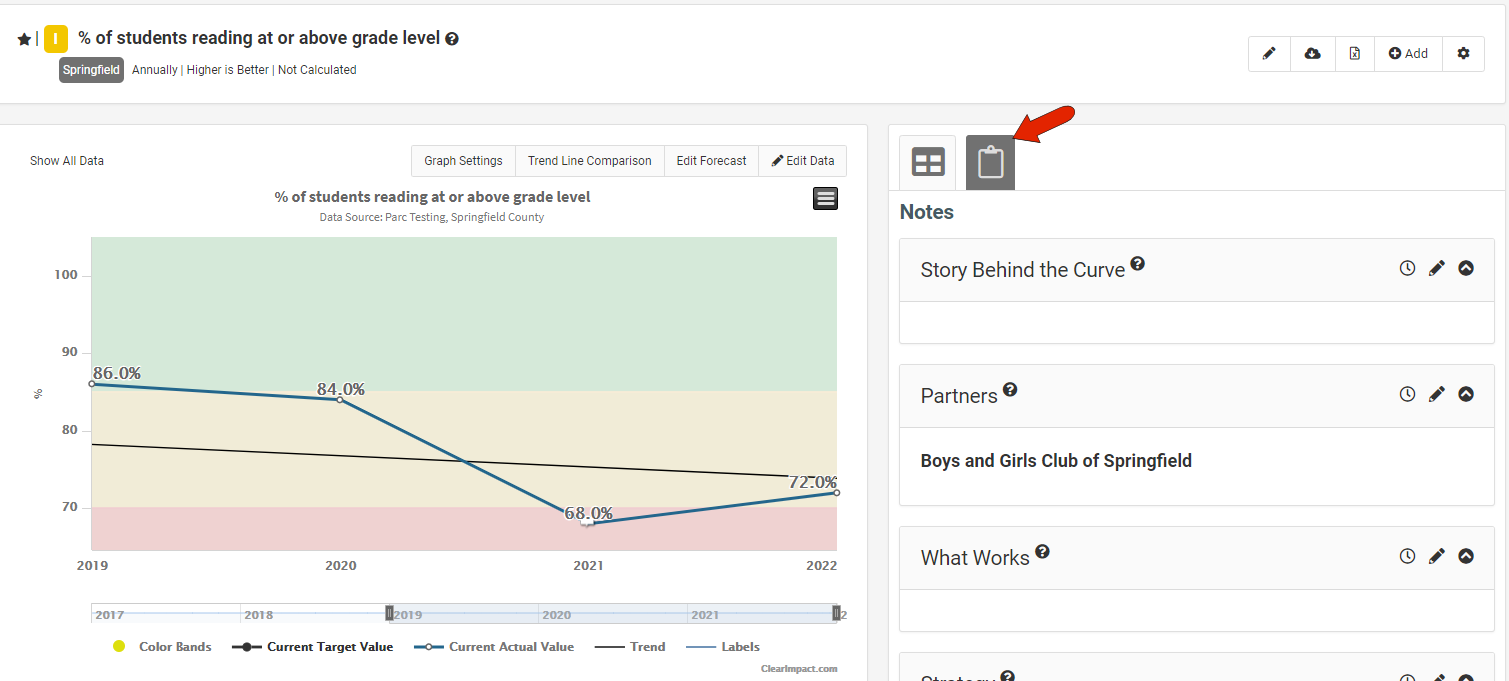
Task: Edit the Partners note
Action: [1437, 394]
